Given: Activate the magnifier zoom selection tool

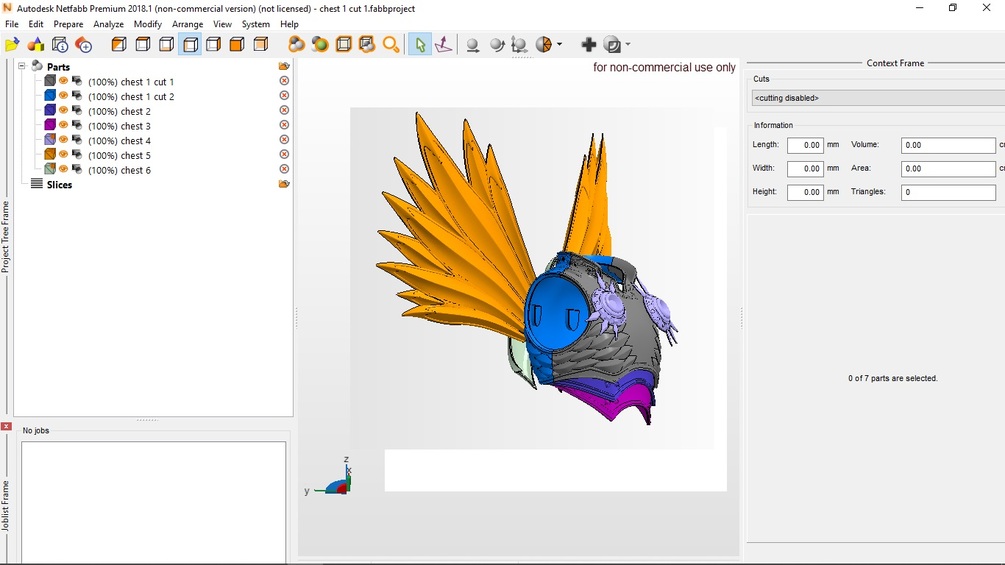Looking at the screenshot, I should tap(391, 45).
